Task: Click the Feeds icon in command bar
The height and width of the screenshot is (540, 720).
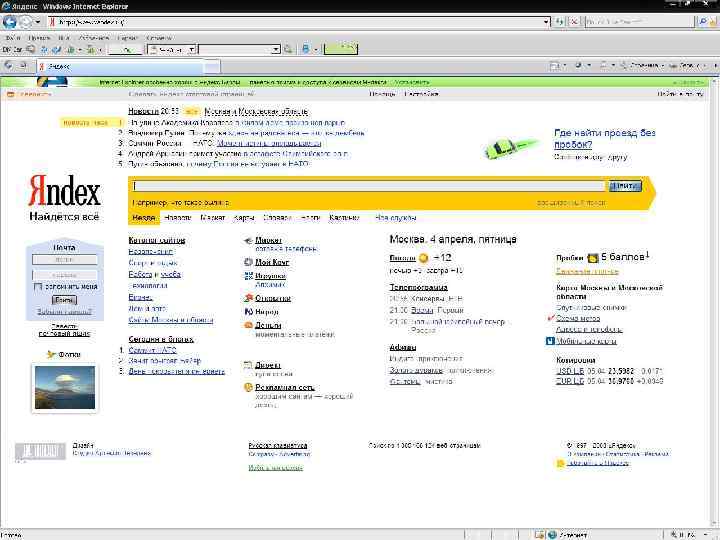Action: 578,66
